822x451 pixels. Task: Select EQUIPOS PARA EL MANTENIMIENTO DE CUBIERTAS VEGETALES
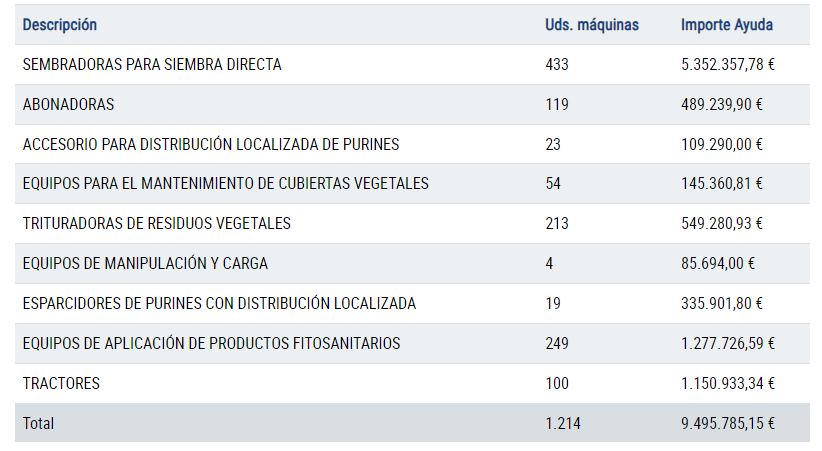(225, 184)
